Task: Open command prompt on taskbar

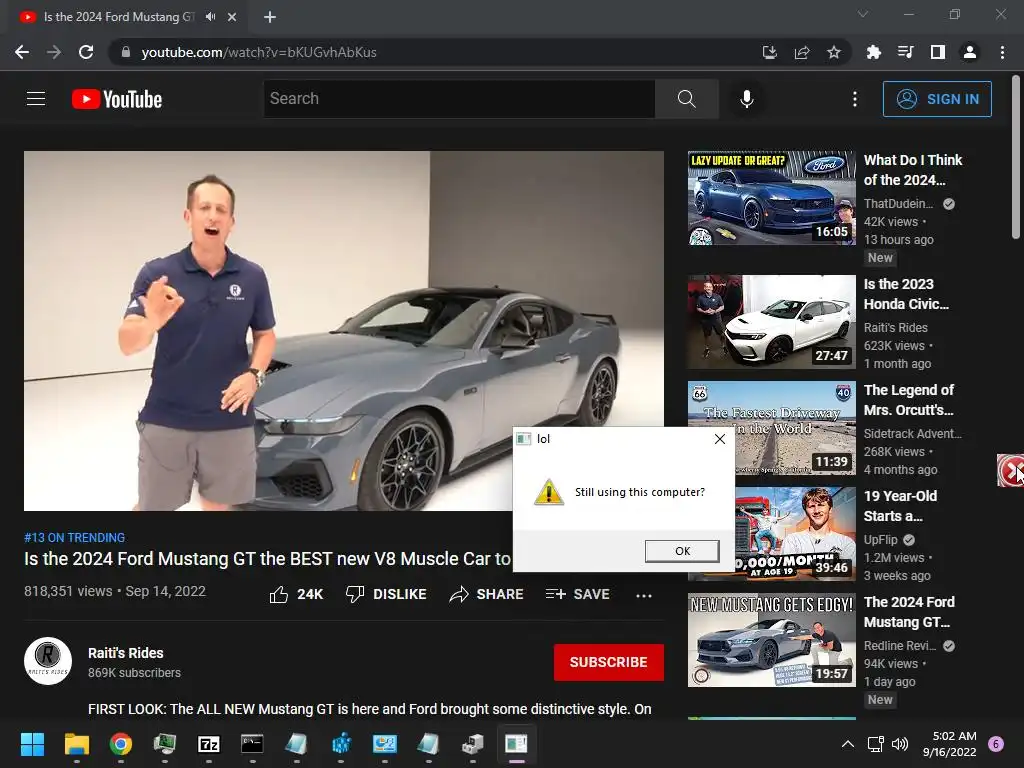Action: (x=252, y=744)
